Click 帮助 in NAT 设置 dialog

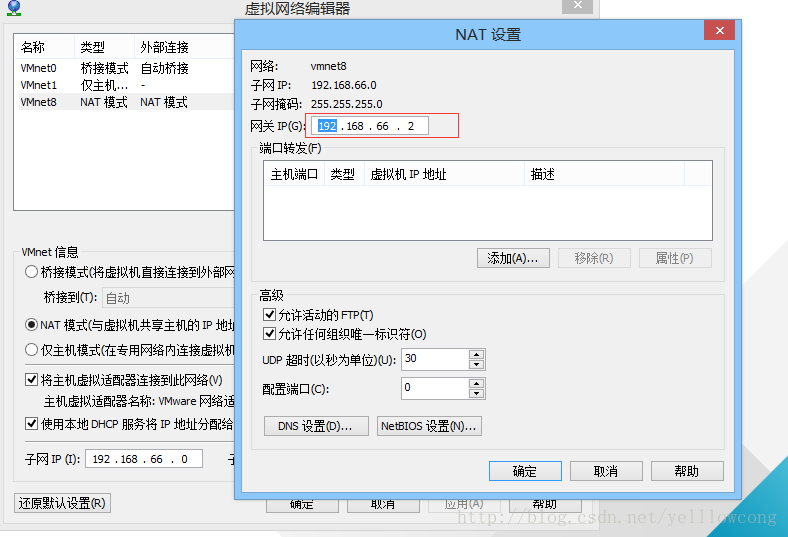pos(687,471)
